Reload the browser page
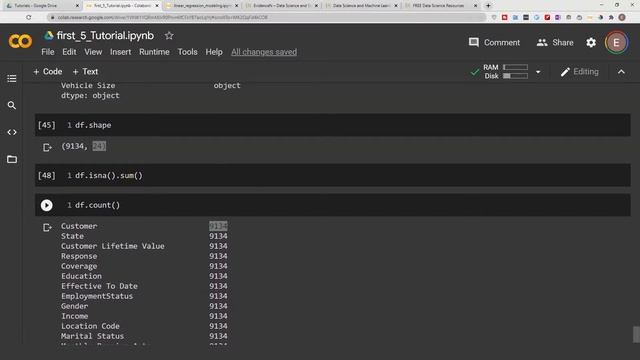This screenshot has width=640, height=360. [29, 18]
